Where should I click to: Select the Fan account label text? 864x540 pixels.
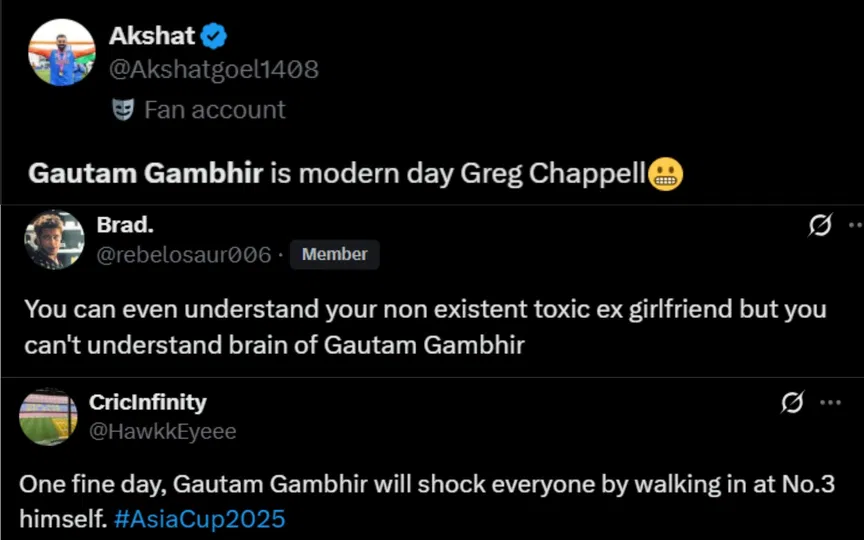[x=214, y=110]
